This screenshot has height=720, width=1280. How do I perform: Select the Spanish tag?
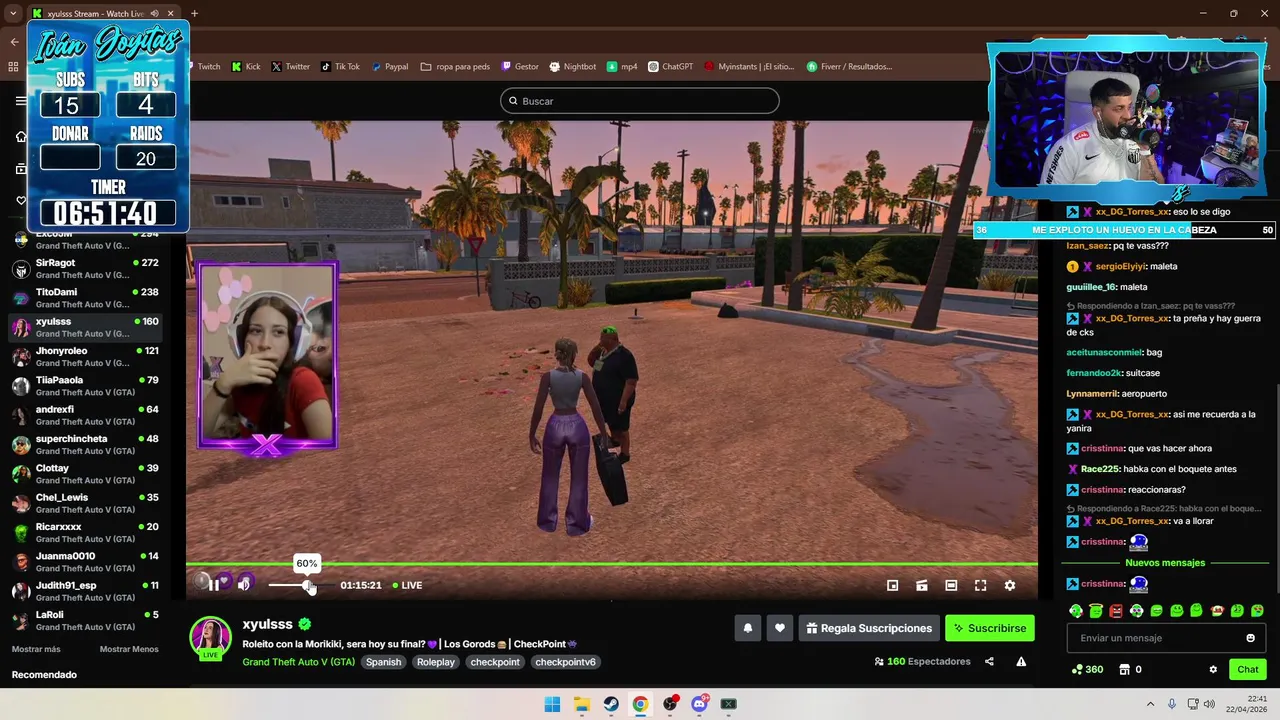383,662
